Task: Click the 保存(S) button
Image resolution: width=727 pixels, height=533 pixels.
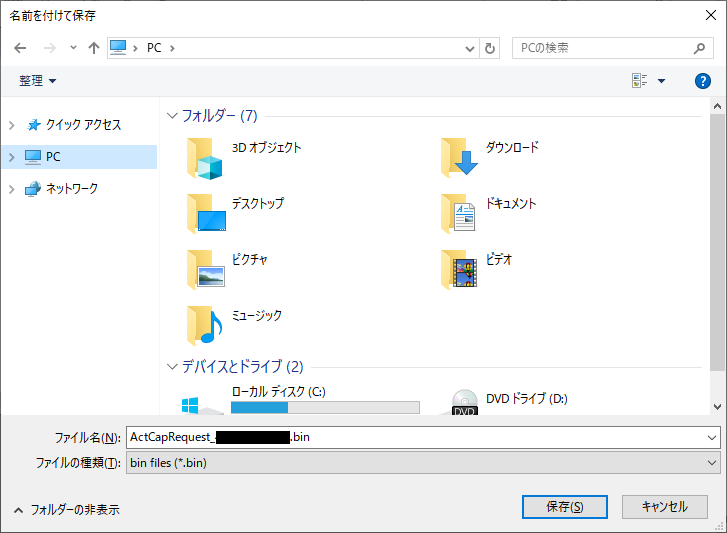Action: tap(564, 507)
